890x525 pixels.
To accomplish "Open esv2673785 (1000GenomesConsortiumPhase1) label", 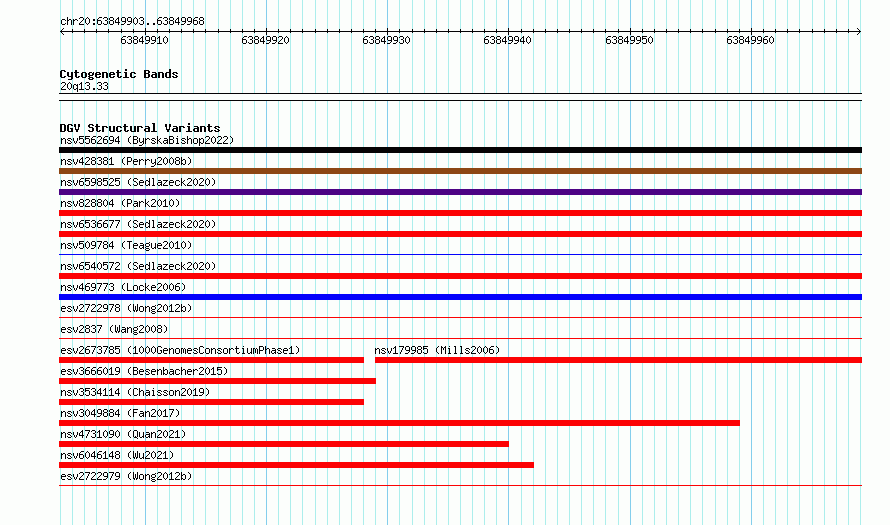I will (180, 350).
